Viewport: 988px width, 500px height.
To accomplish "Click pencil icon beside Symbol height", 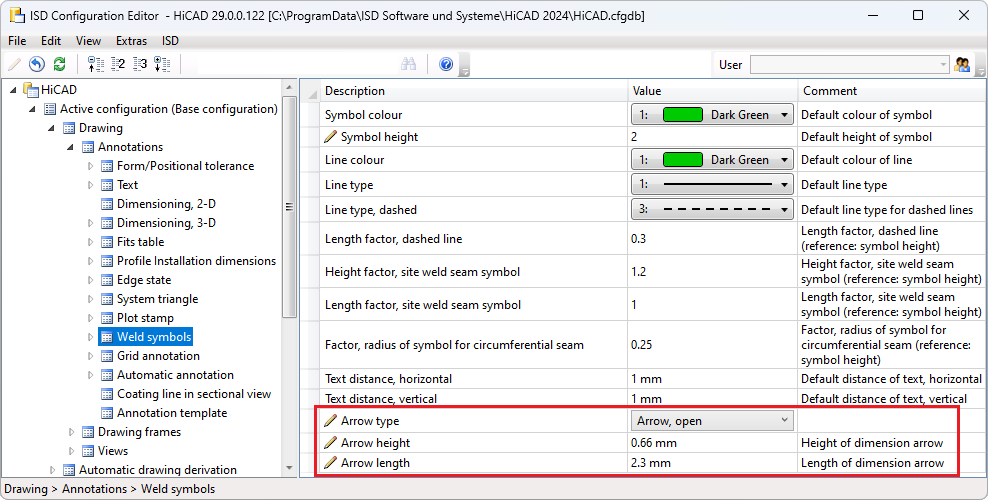I will pos(330,137).
